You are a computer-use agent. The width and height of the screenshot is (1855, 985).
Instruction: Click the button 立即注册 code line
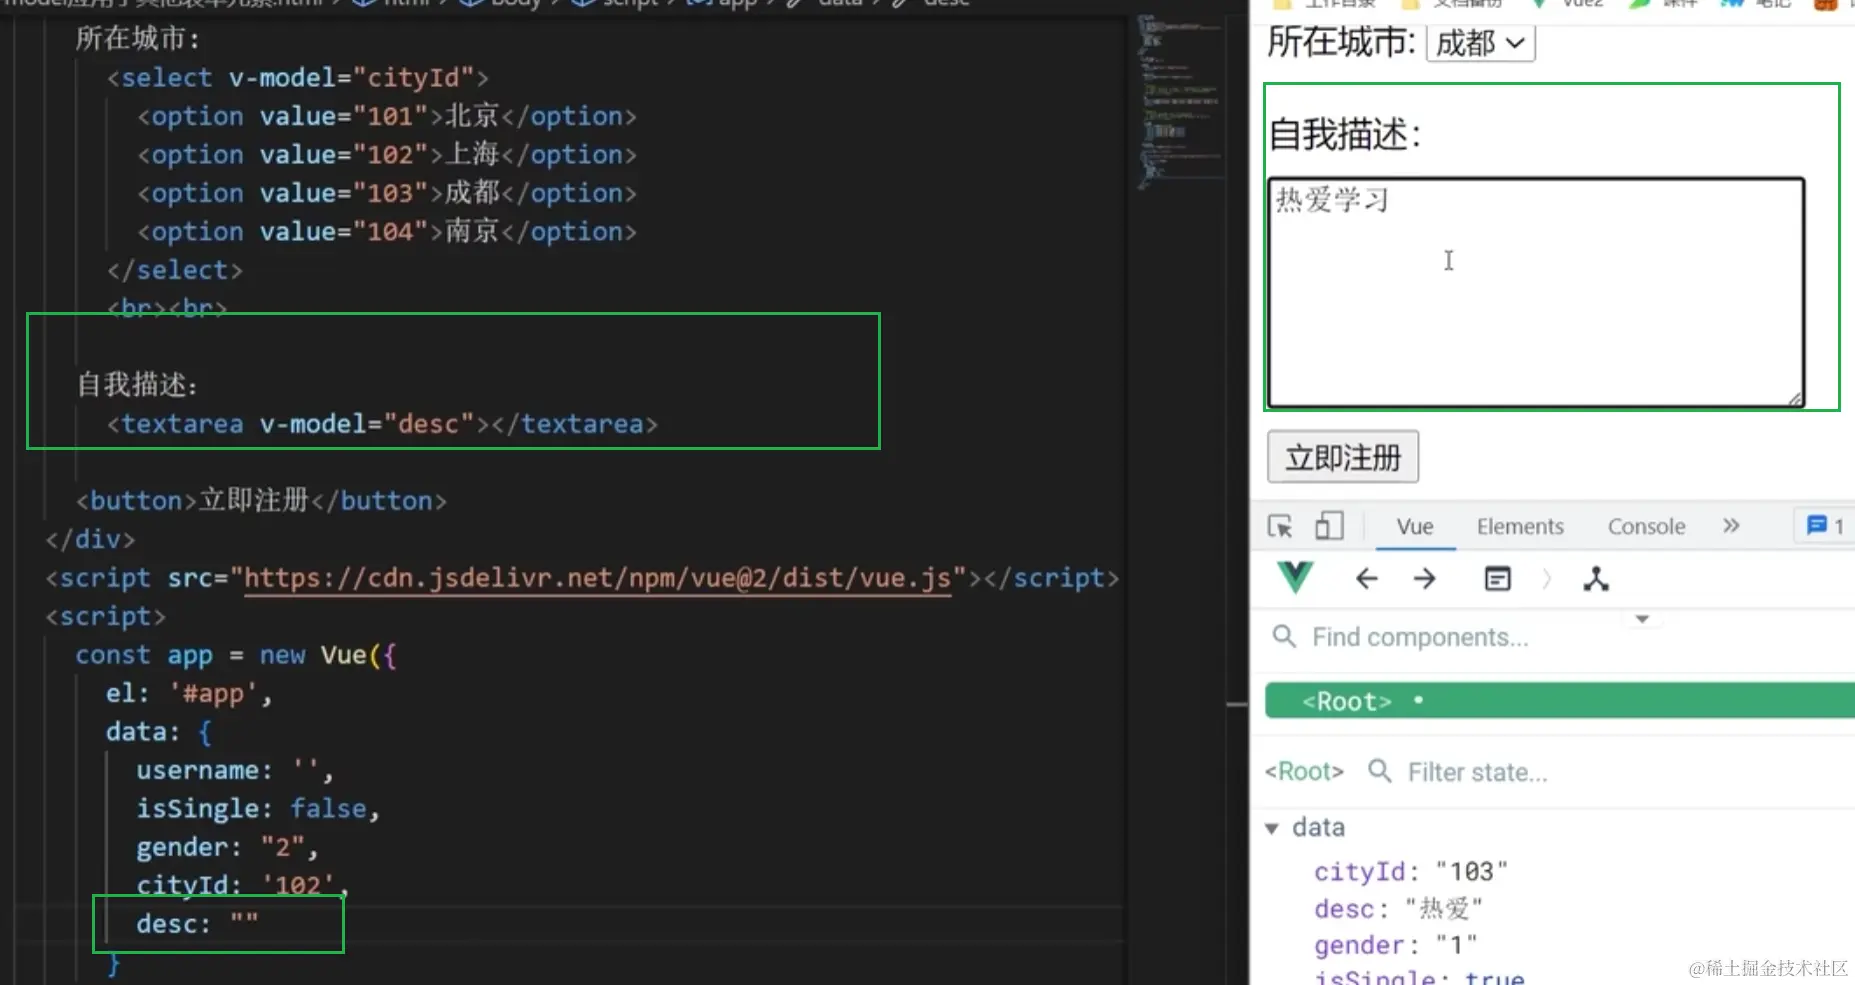(x=261, y=500)
